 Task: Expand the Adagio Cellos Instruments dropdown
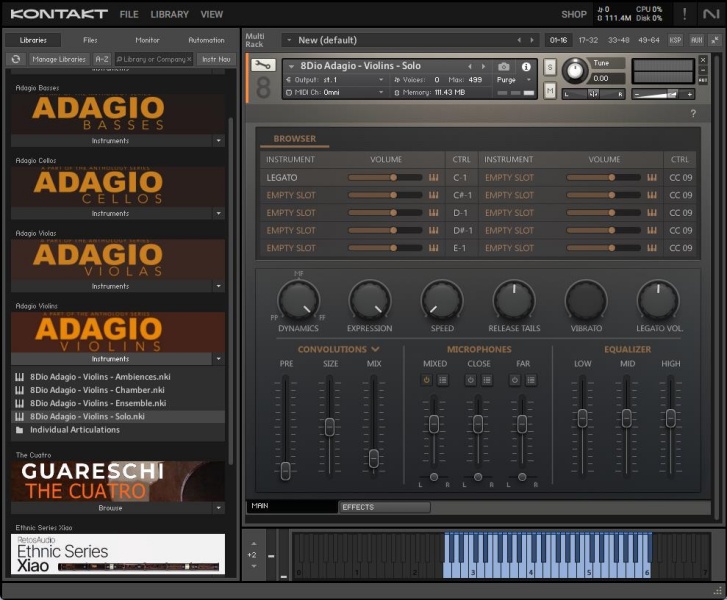click(x=218, y=213)
